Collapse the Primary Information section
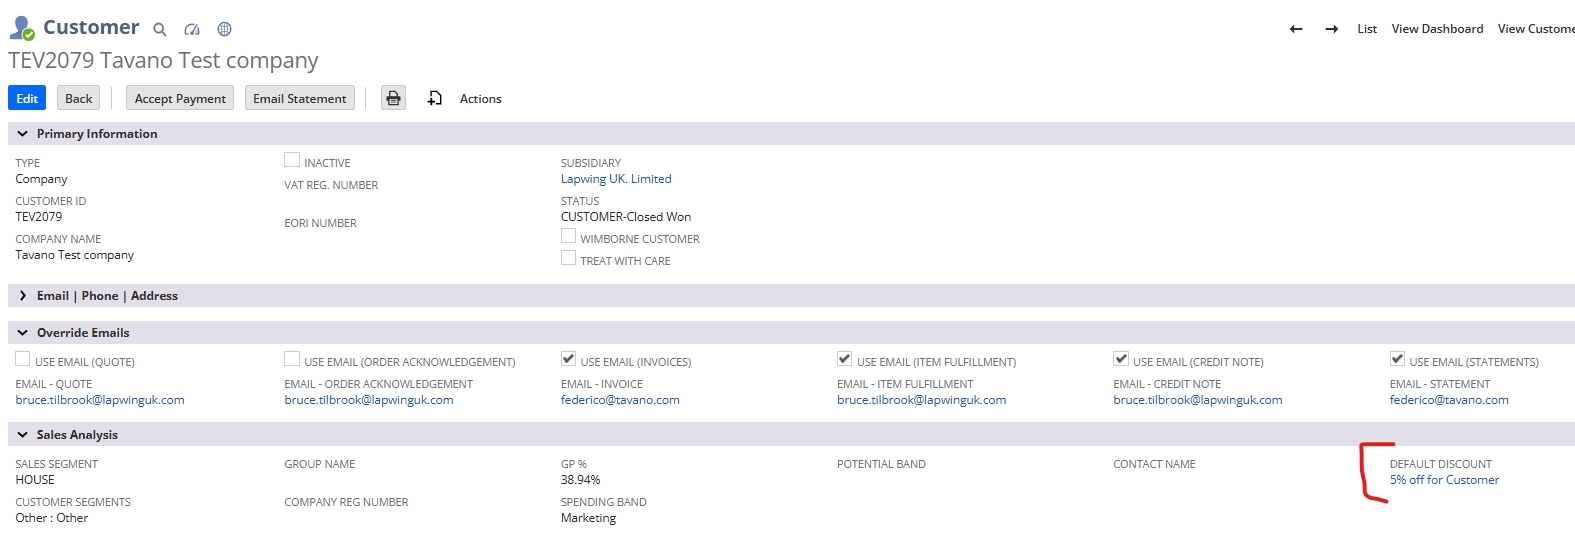 pos(22,134)
